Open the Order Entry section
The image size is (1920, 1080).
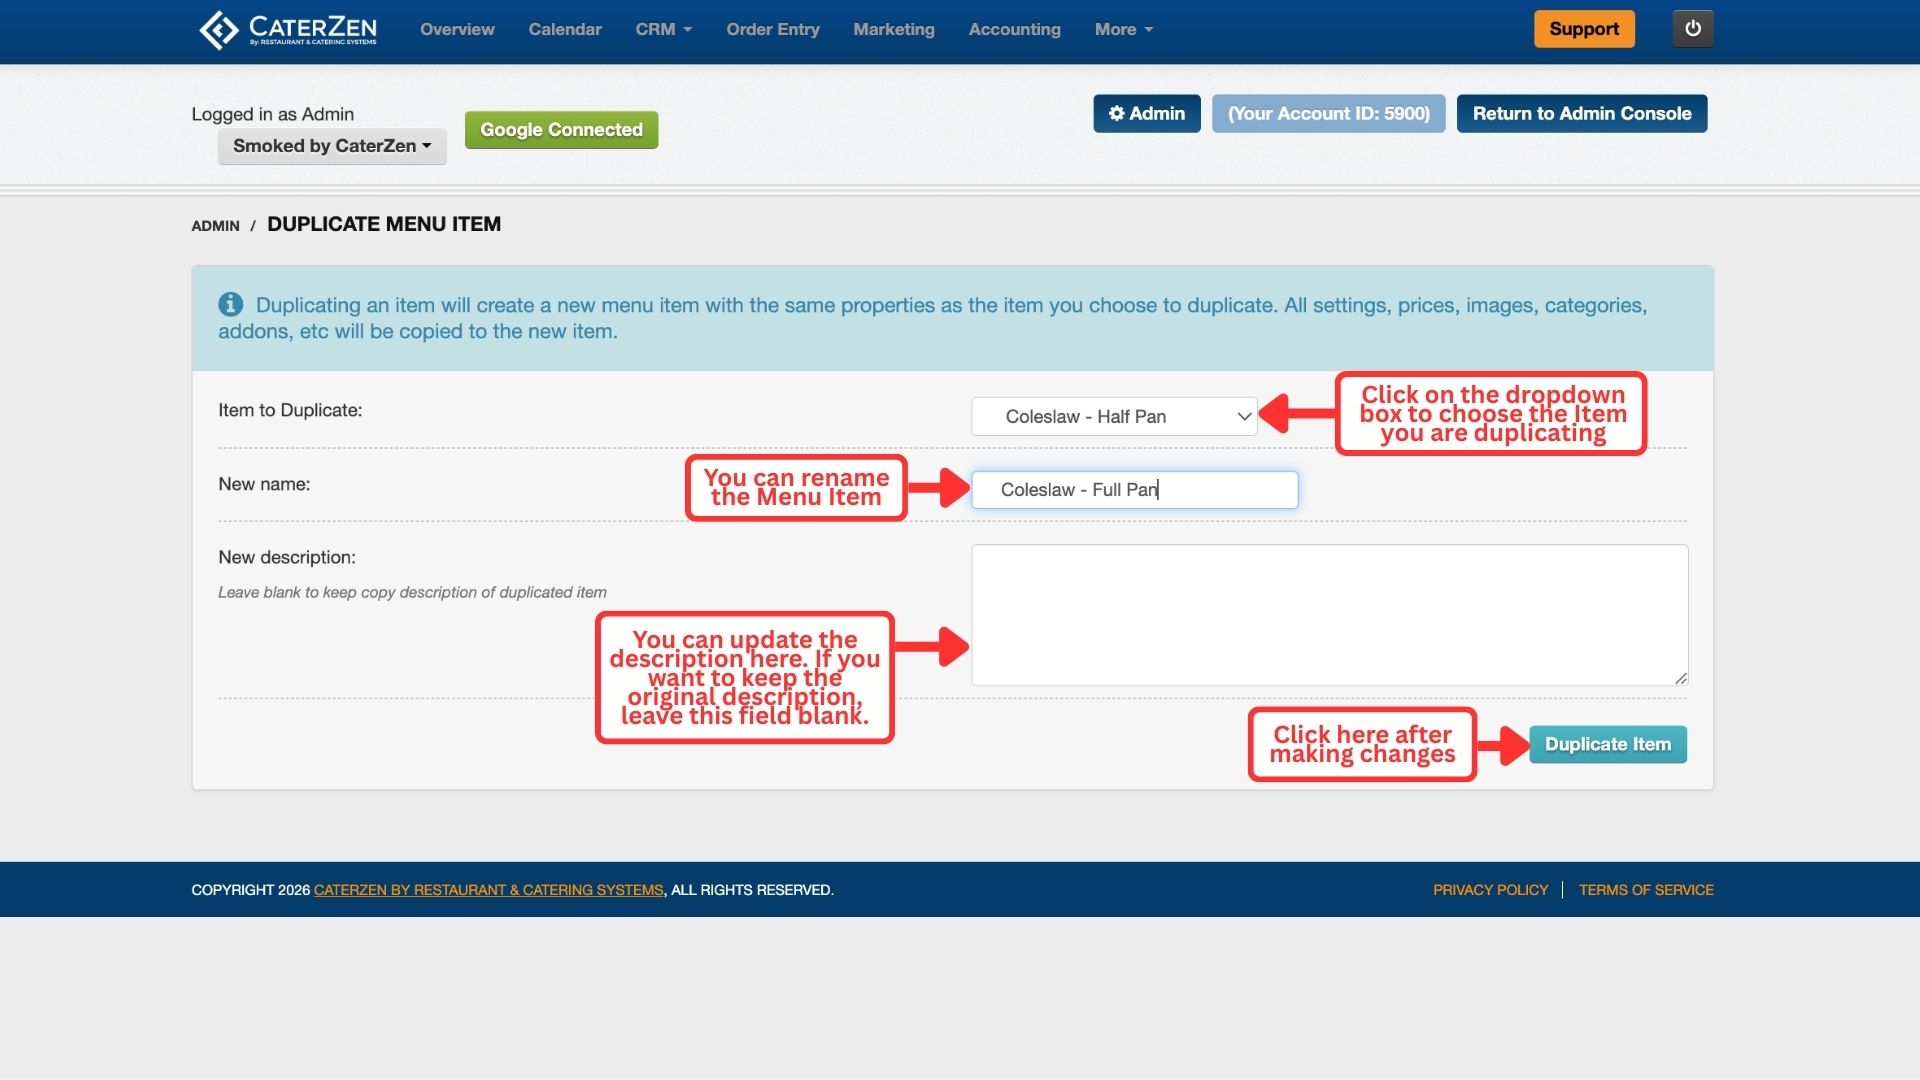point(772,30)
